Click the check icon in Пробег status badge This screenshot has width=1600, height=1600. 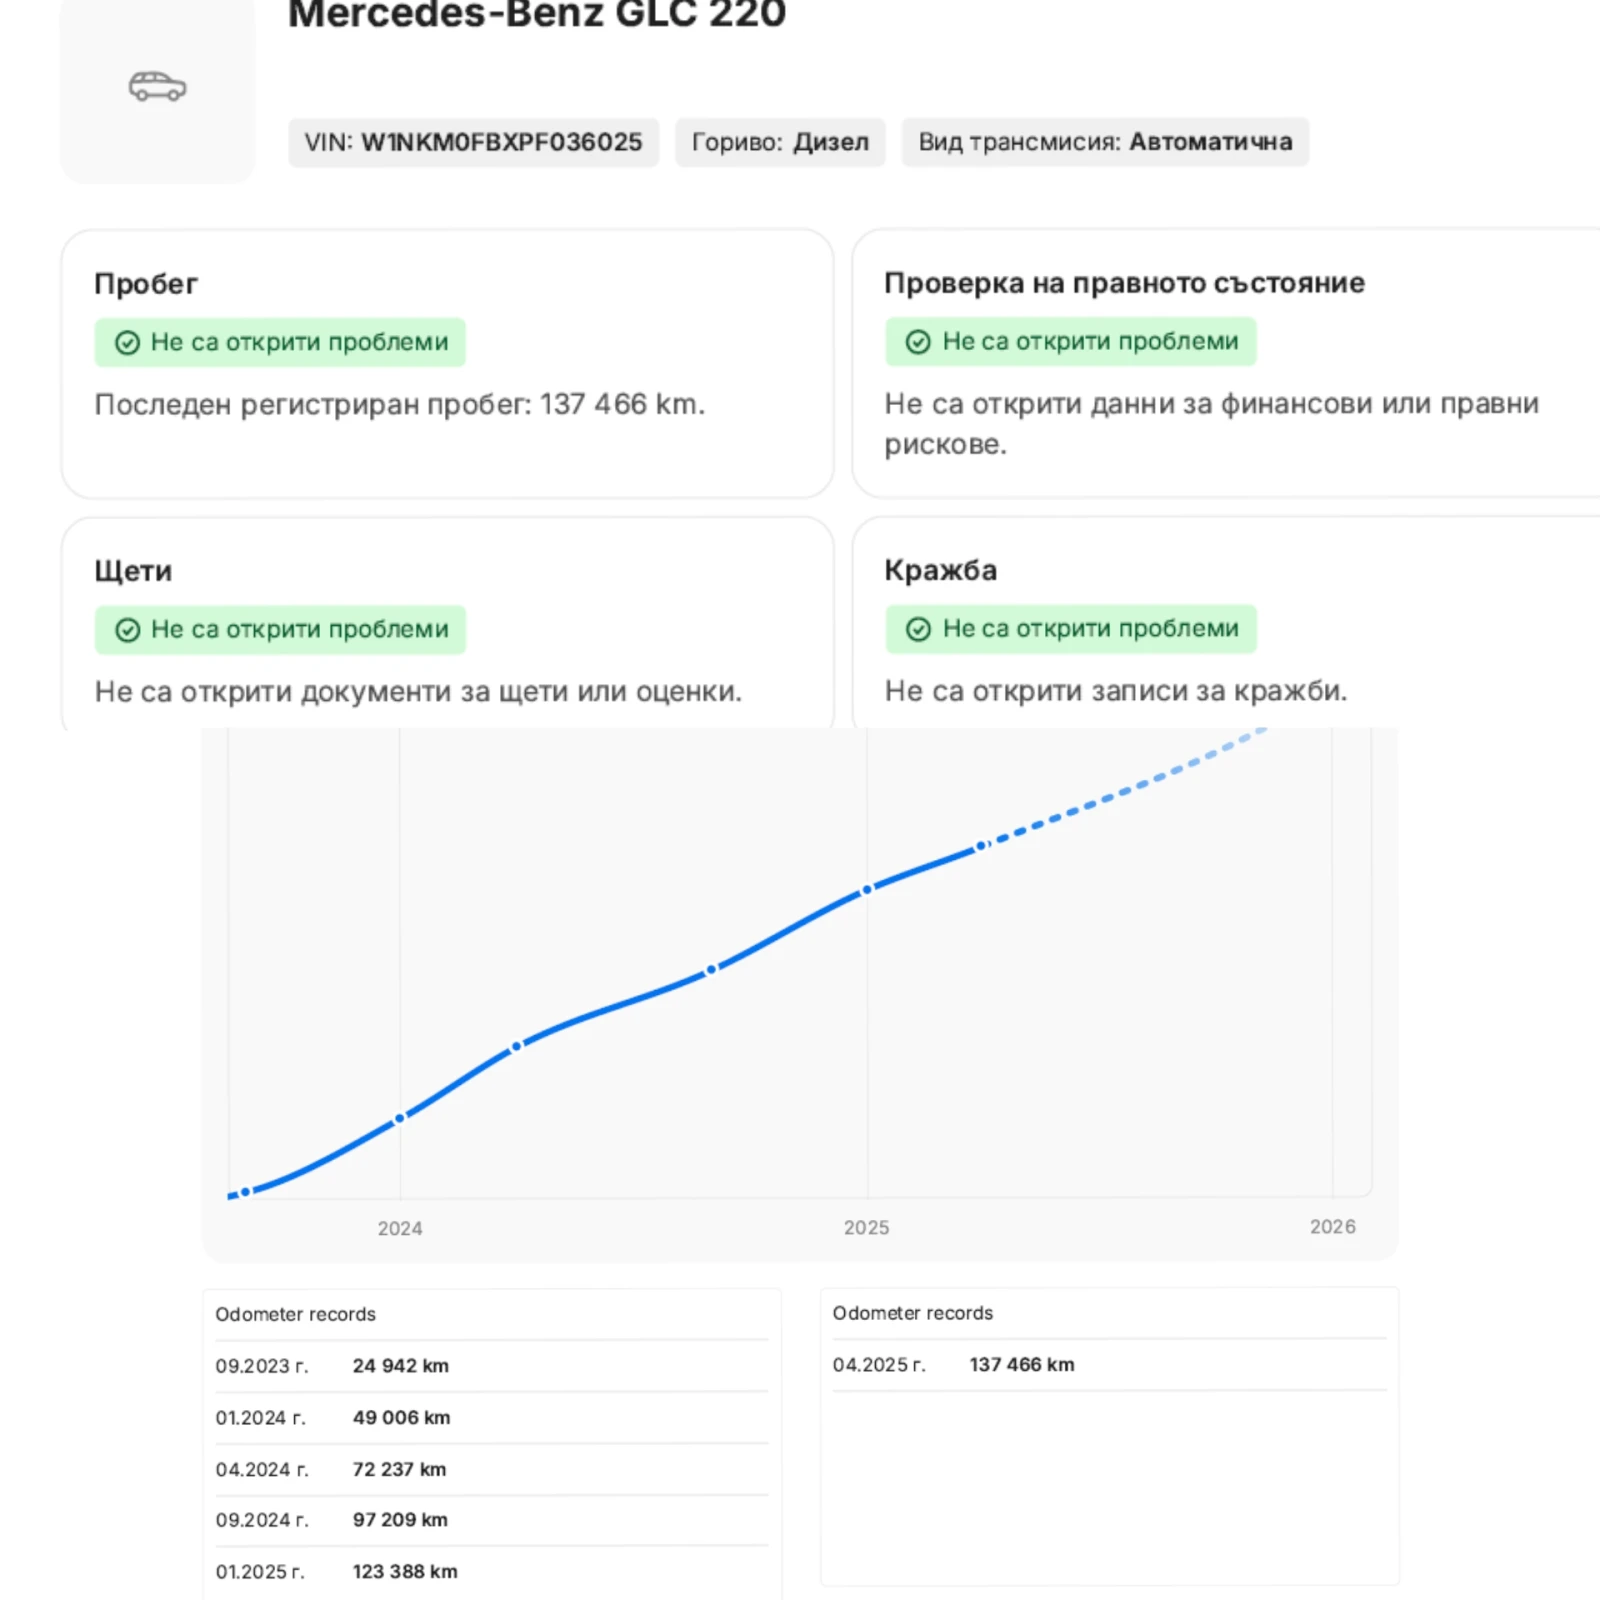click(127, 343)
